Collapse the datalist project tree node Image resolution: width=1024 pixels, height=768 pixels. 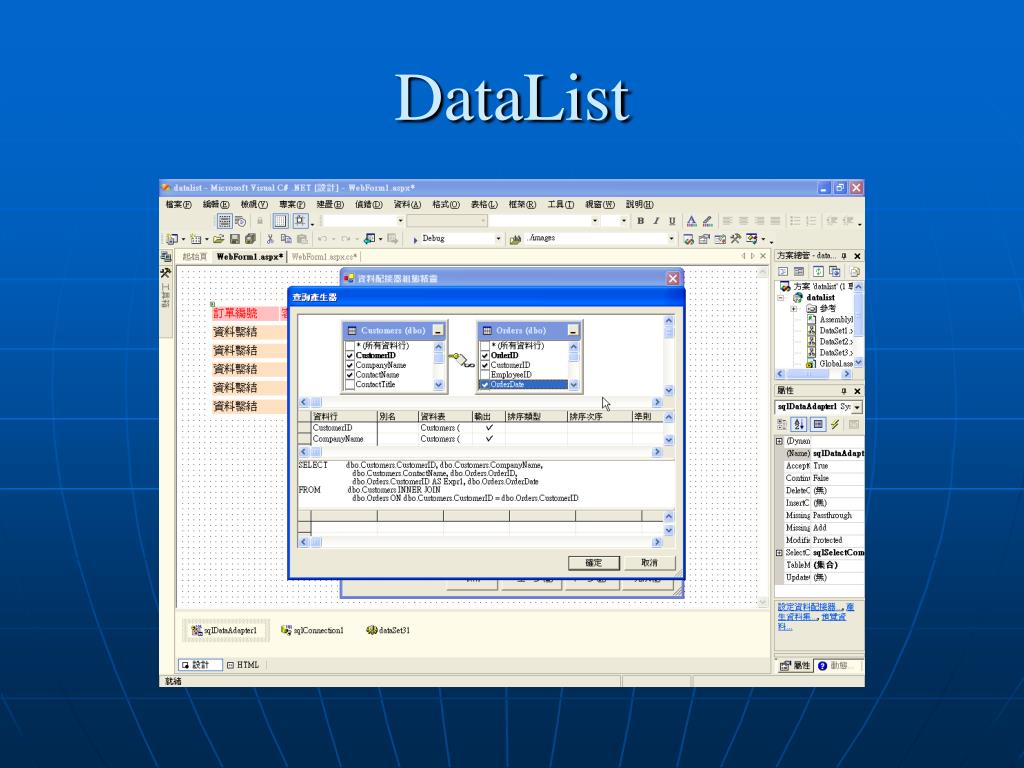[x=780, y=298]
